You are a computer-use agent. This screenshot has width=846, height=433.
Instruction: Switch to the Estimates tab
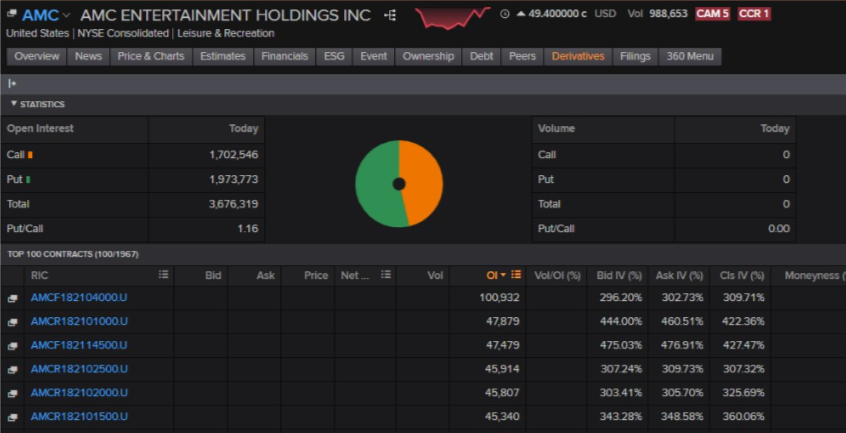tap(223, 56)
